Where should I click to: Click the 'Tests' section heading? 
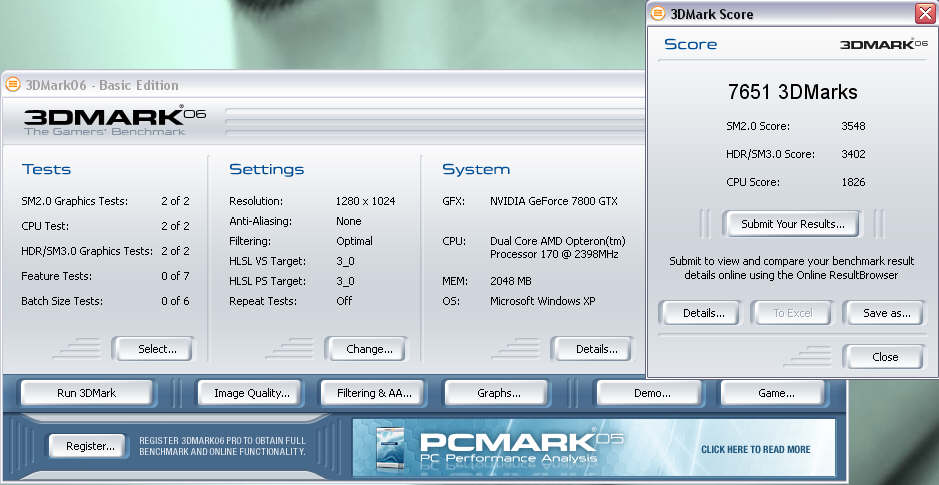[x=46, y=169]
